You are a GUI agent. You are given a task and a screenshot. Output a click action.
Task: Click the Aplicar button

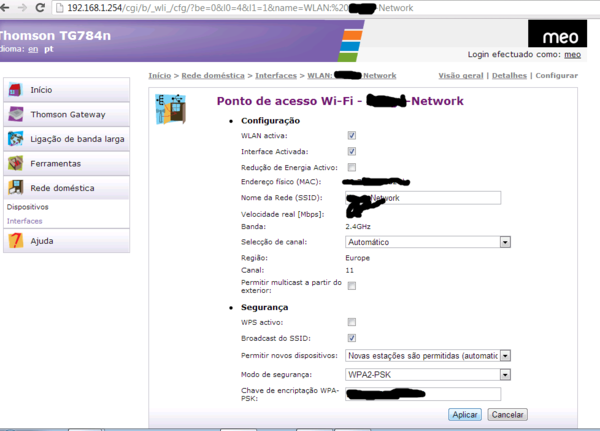click(x=465, y=415)
